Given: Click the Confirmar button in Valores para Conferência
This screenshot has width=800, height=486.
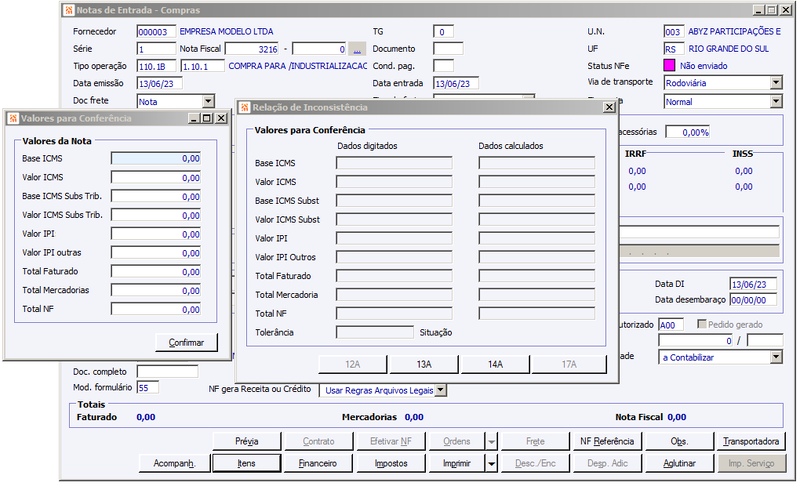Looking at the screenshot, I should [186, 342].
